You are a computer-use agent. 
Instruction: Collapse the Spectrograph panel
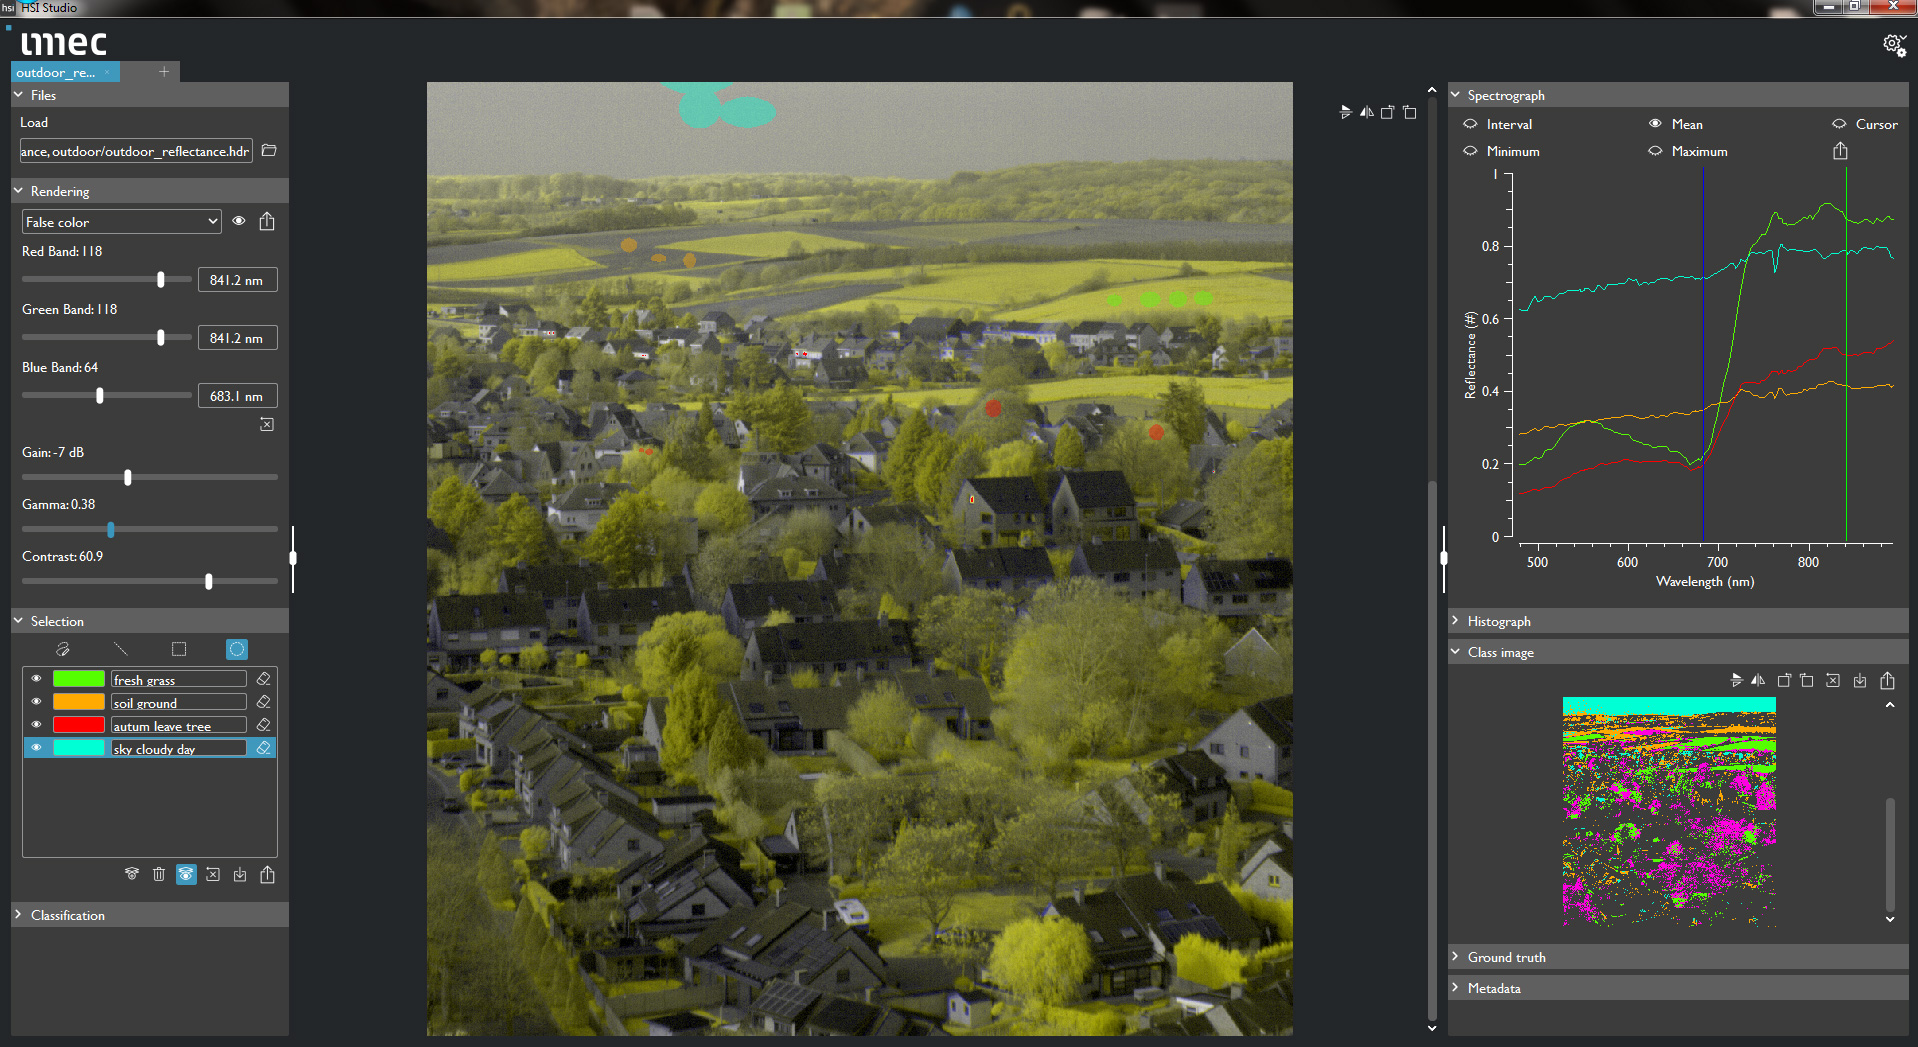[1456, 95]
